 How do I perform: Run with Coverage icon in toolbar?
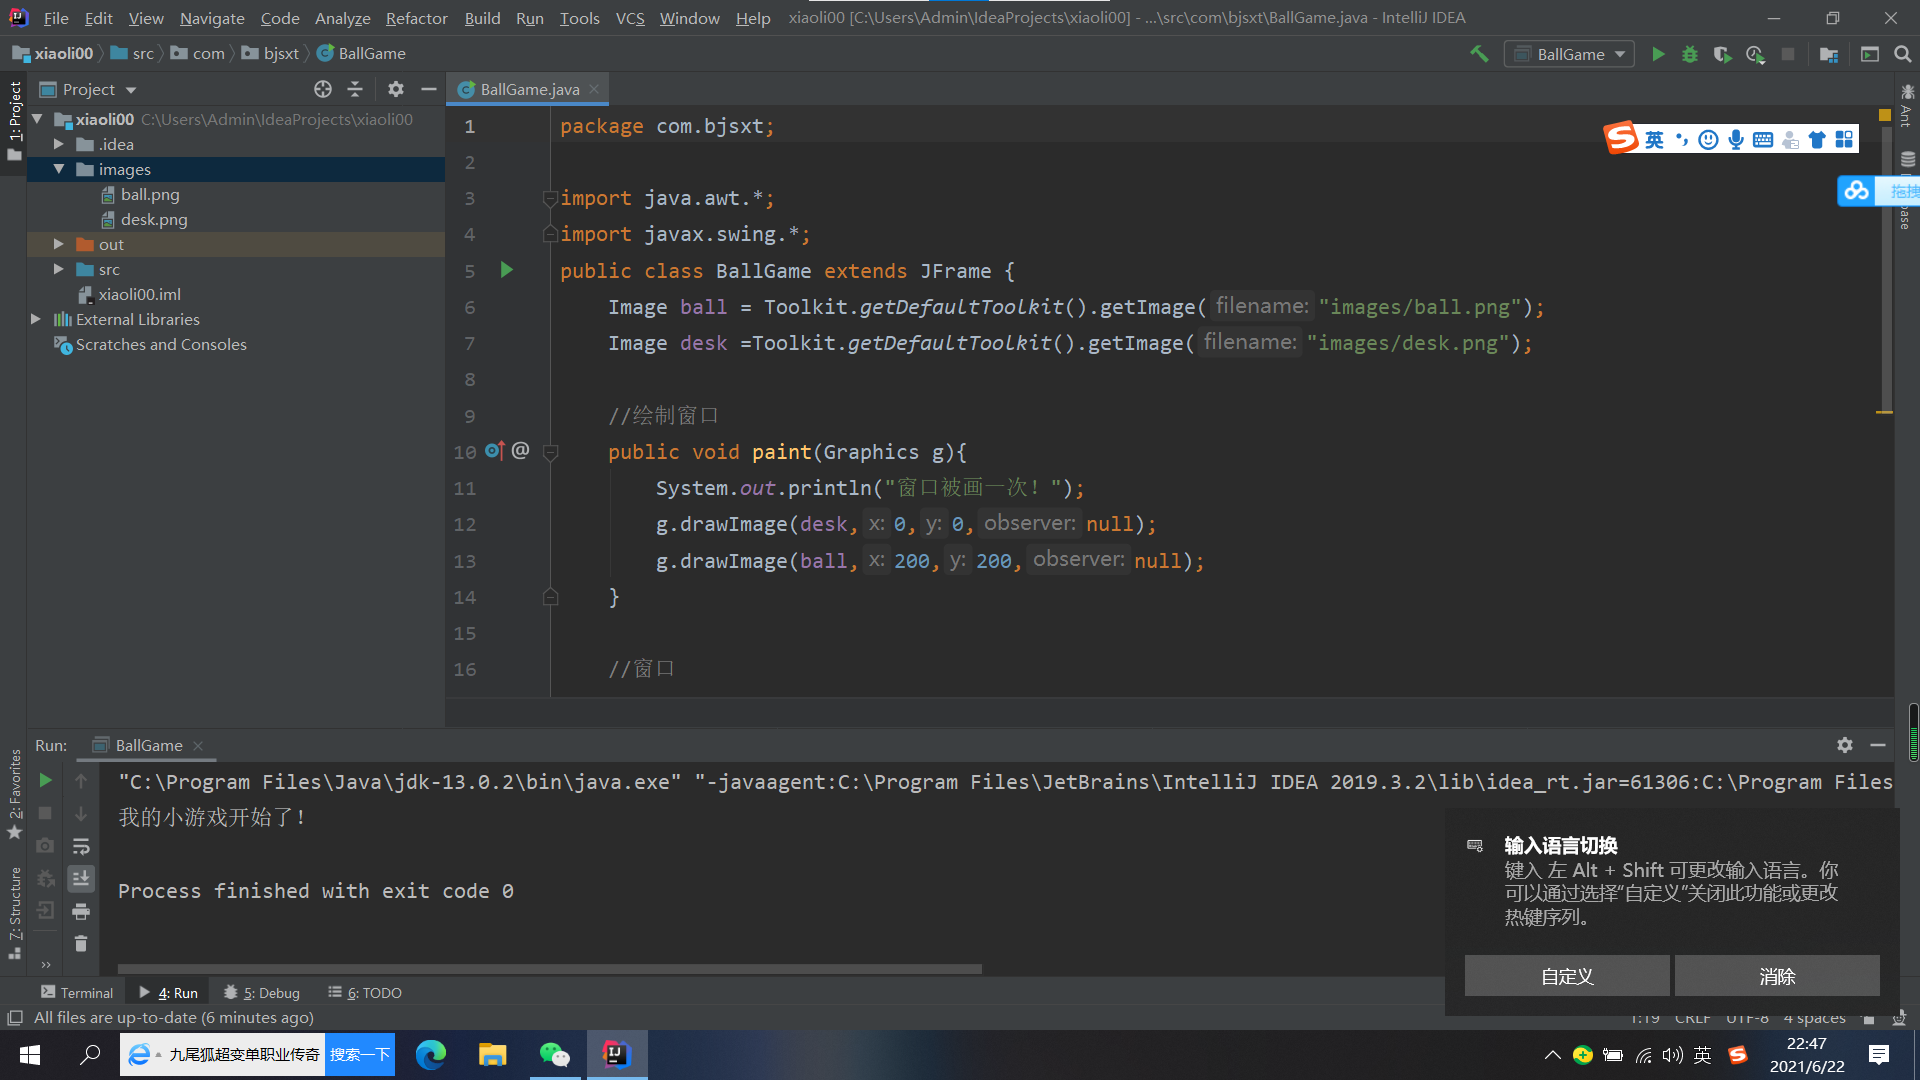(x=1722, y=54)
